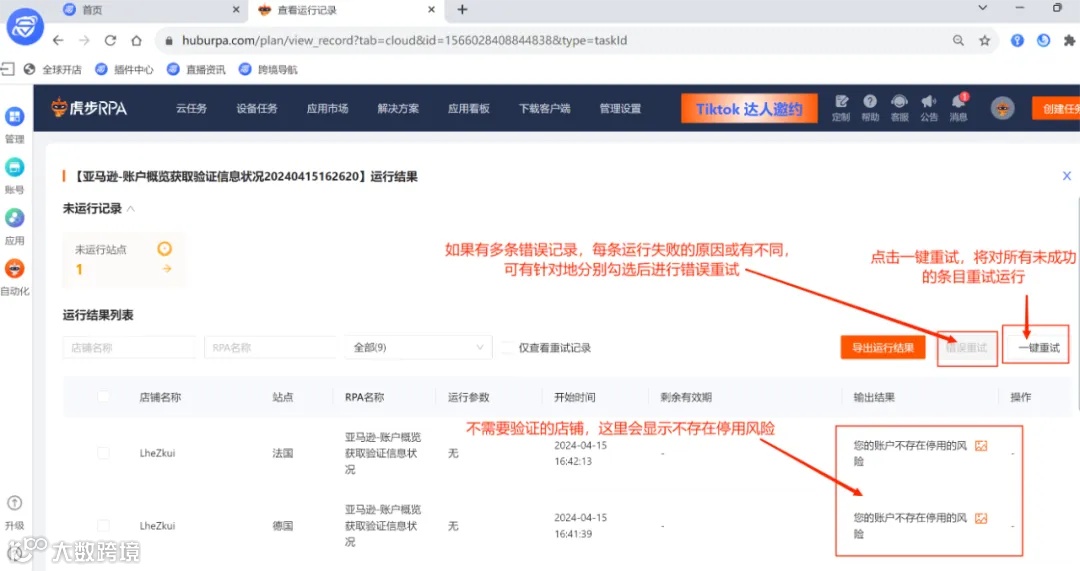Reload the page with the refresh icon
1080x571 pixels.
point(110,41)
